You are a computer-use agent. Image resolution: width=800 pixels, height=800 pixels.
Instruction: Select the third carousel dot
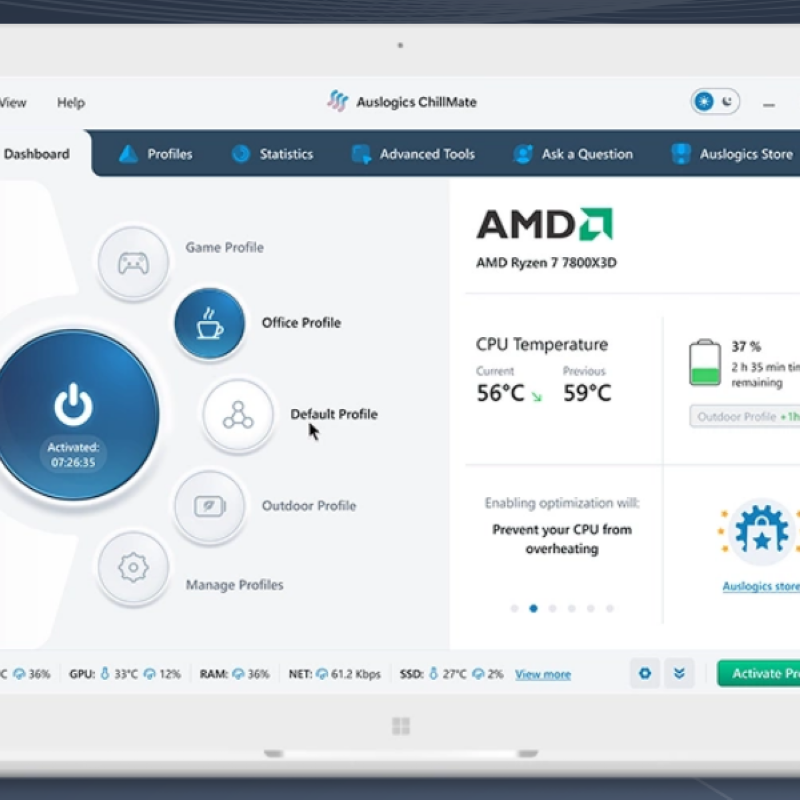[553, 608]
